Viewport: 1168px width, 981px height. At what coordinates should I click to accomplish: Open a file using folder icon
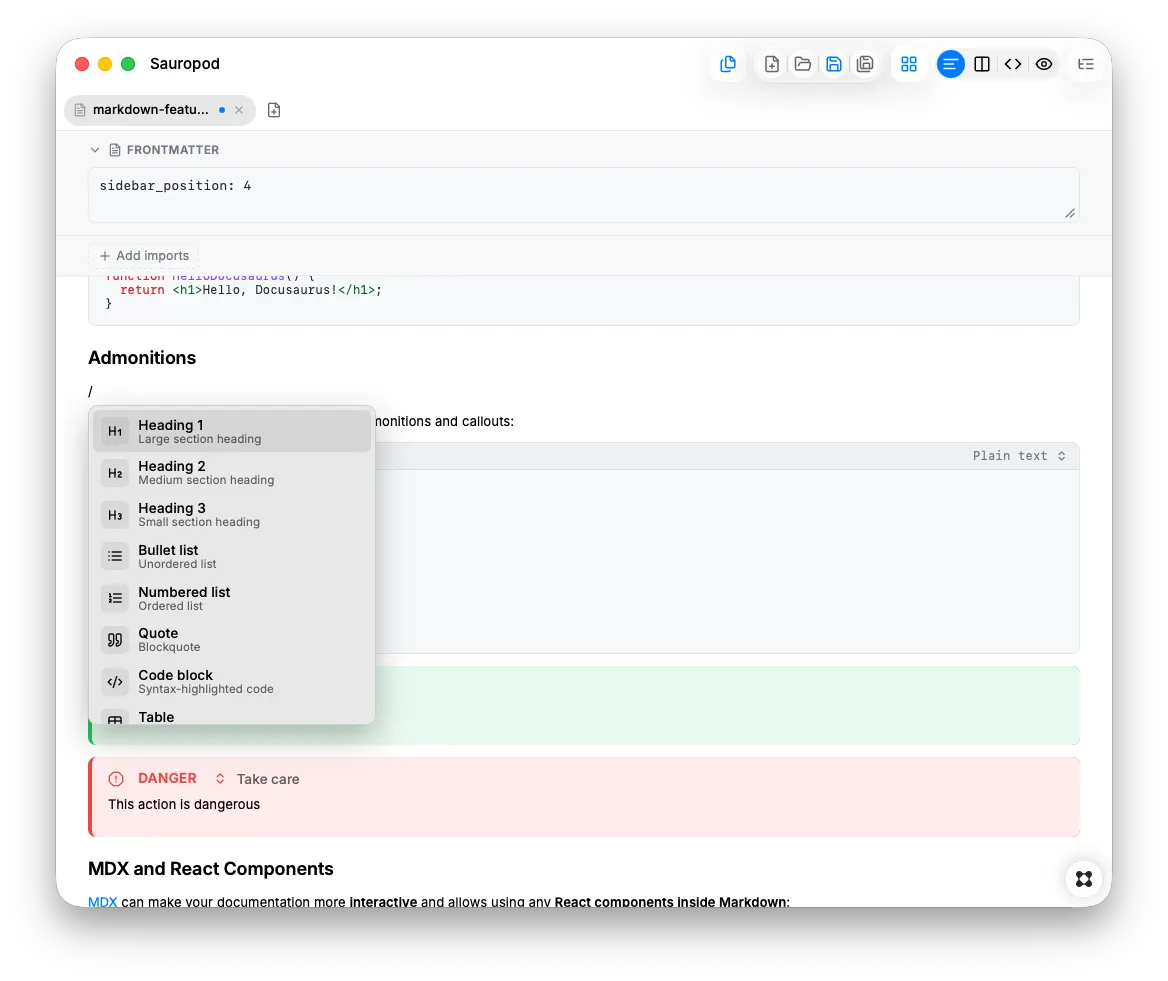802,64
